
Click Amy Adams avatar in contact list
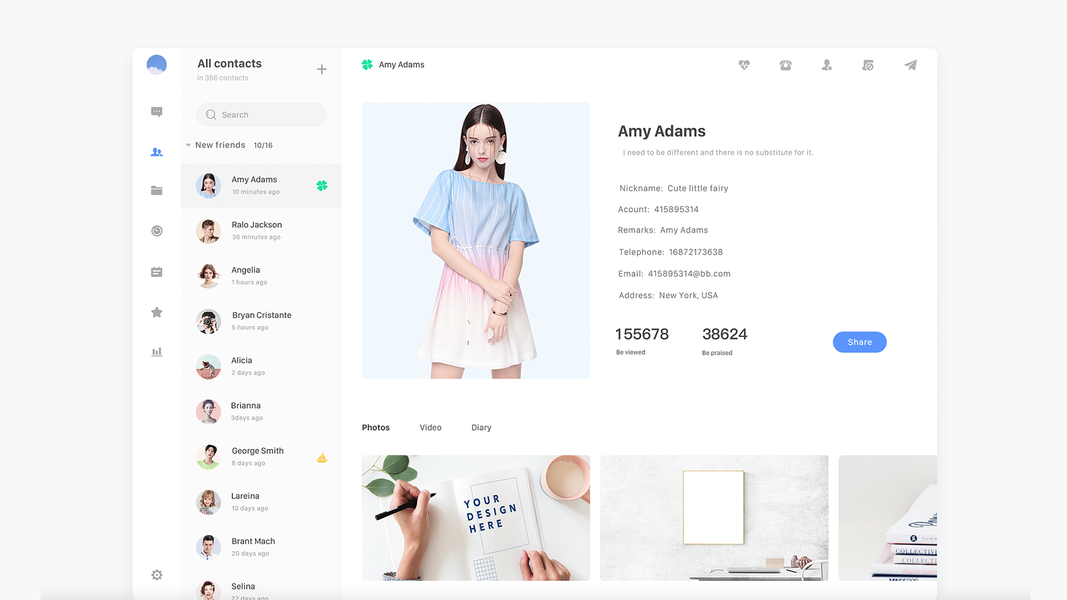[208, 185]
